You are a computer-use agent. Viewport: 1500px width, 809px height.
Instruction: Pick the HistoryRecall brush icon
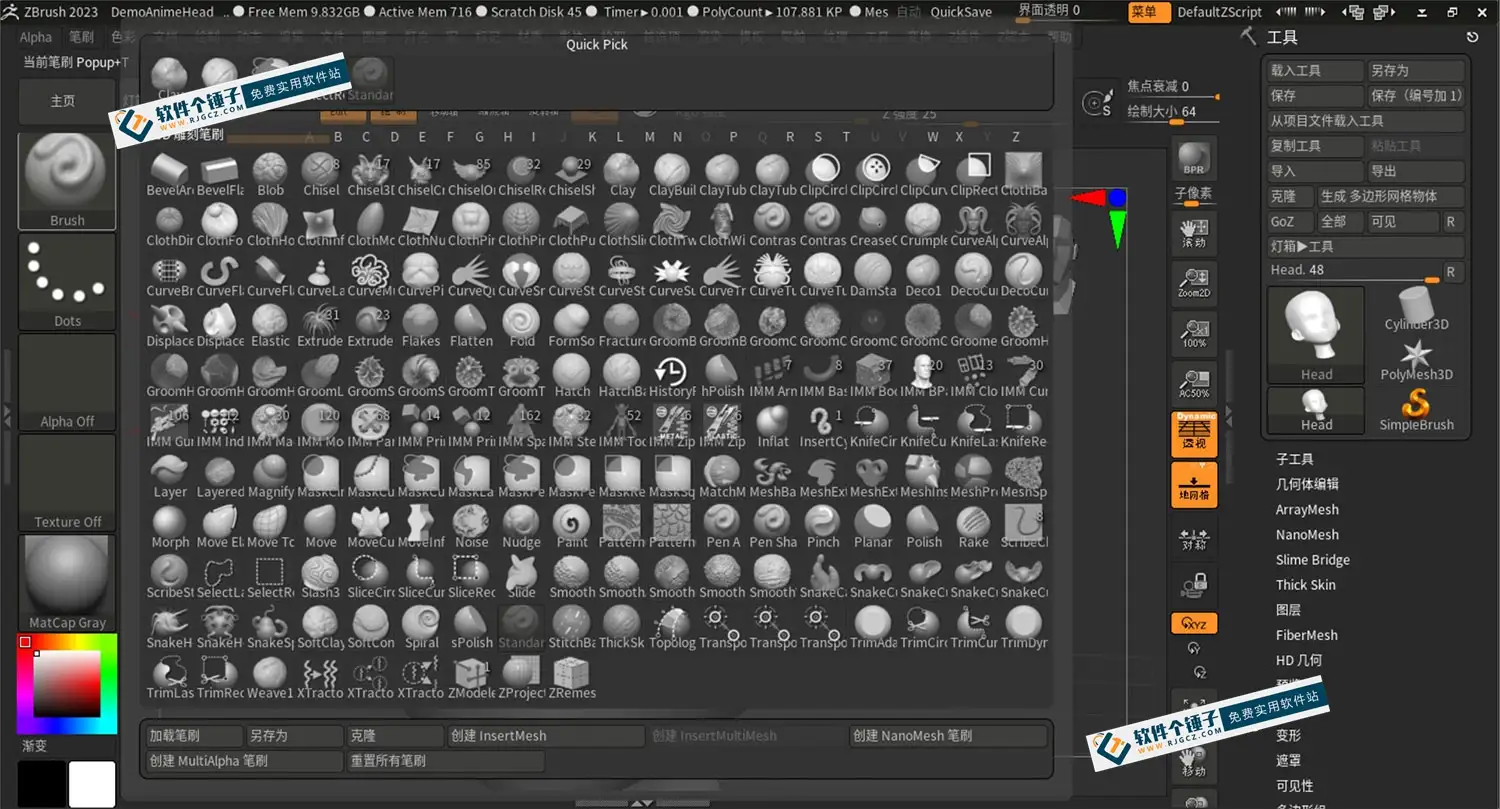click(x=672, y=376)
